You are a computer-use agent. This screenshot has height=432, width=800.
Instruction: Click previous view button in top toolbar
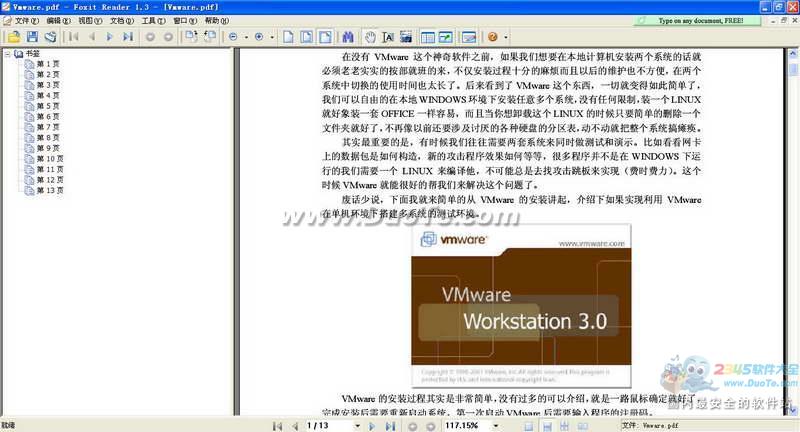pyautogui.click(x=150, y=37)
